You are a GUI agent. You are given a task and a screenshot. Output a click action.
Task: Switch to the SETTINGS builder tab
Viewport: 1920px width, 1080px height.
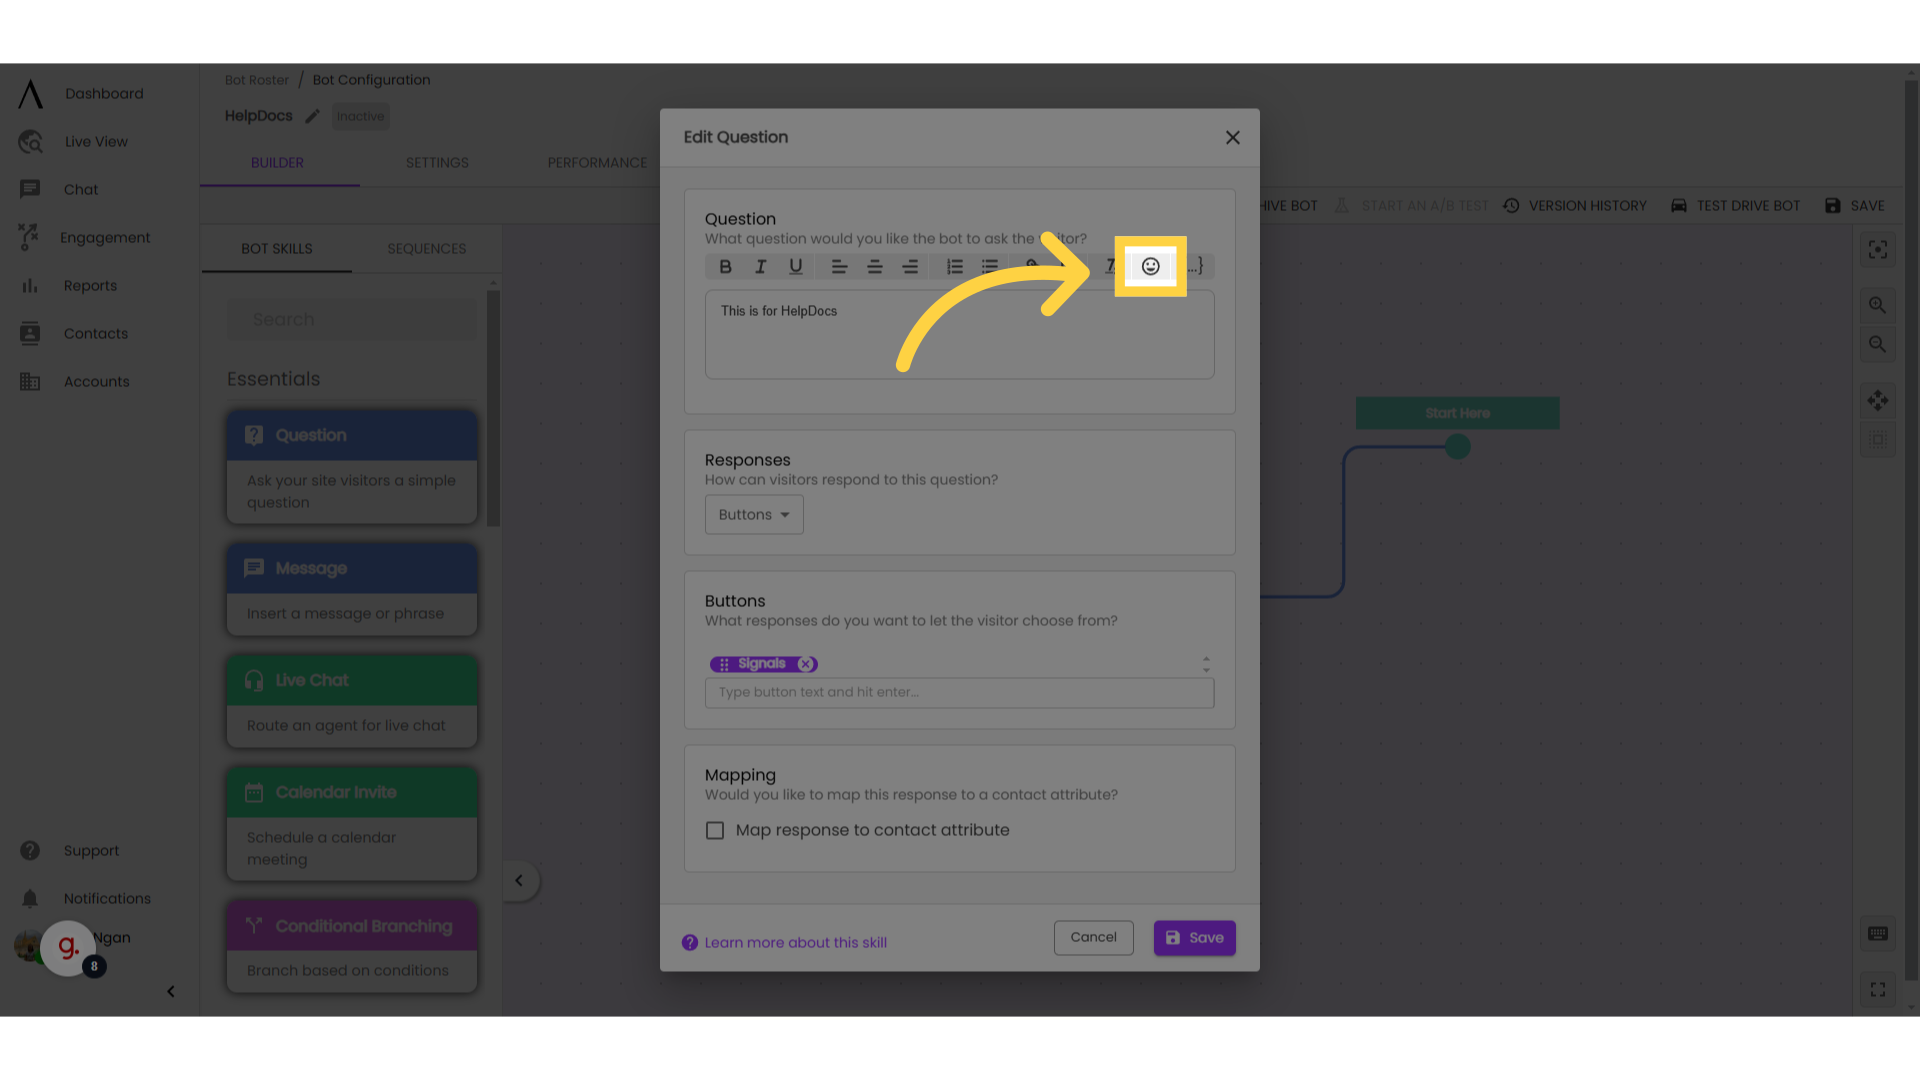pos(438,162)
